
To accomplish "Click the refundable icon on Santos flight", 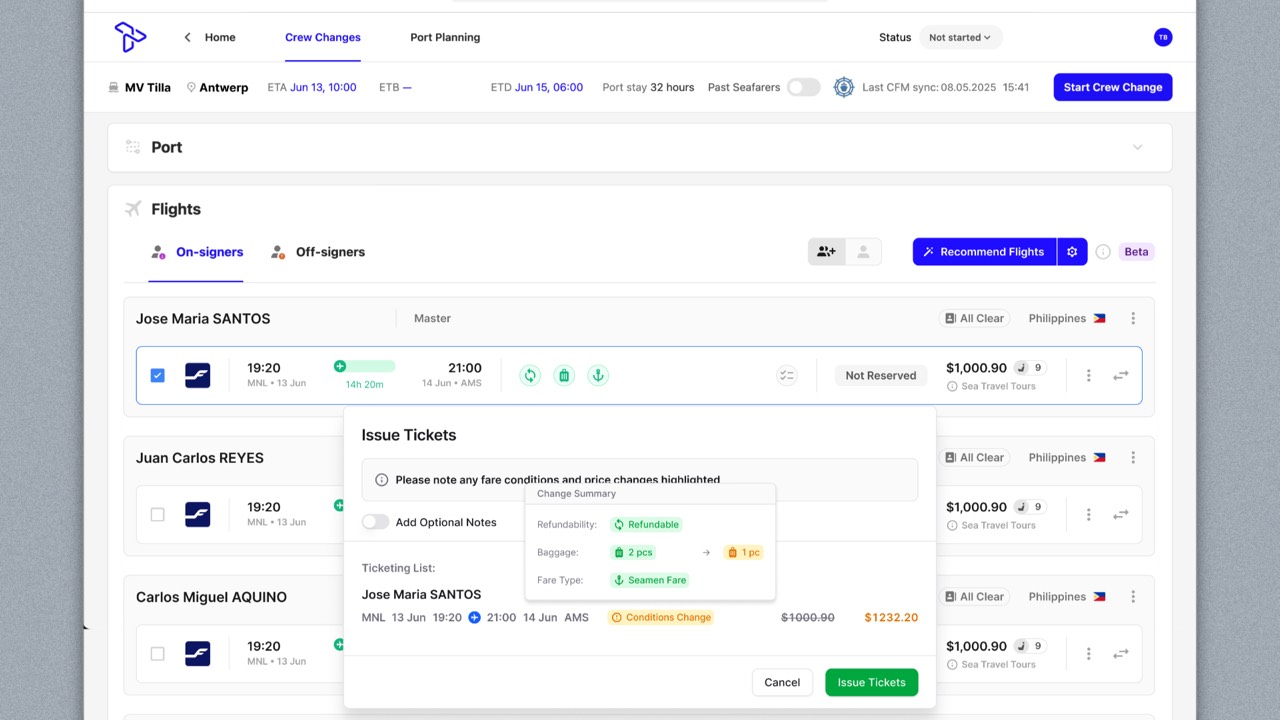I will click(x=530, y=375).
